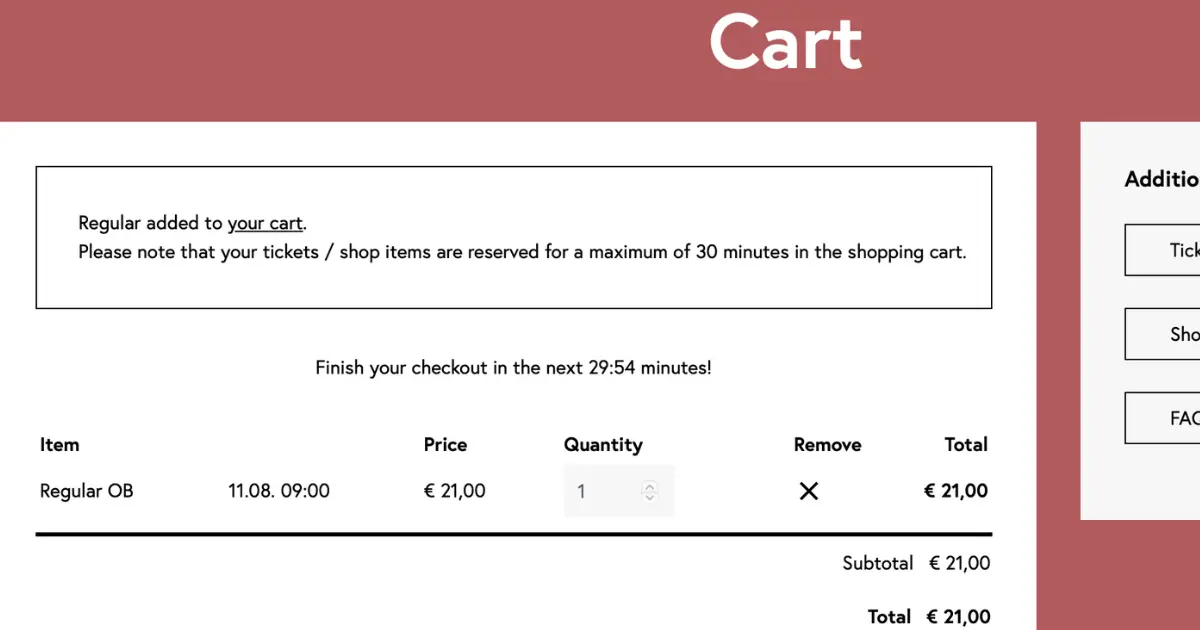
Task: Open the partially visible FAQ button
Action: click(1162, 418)
